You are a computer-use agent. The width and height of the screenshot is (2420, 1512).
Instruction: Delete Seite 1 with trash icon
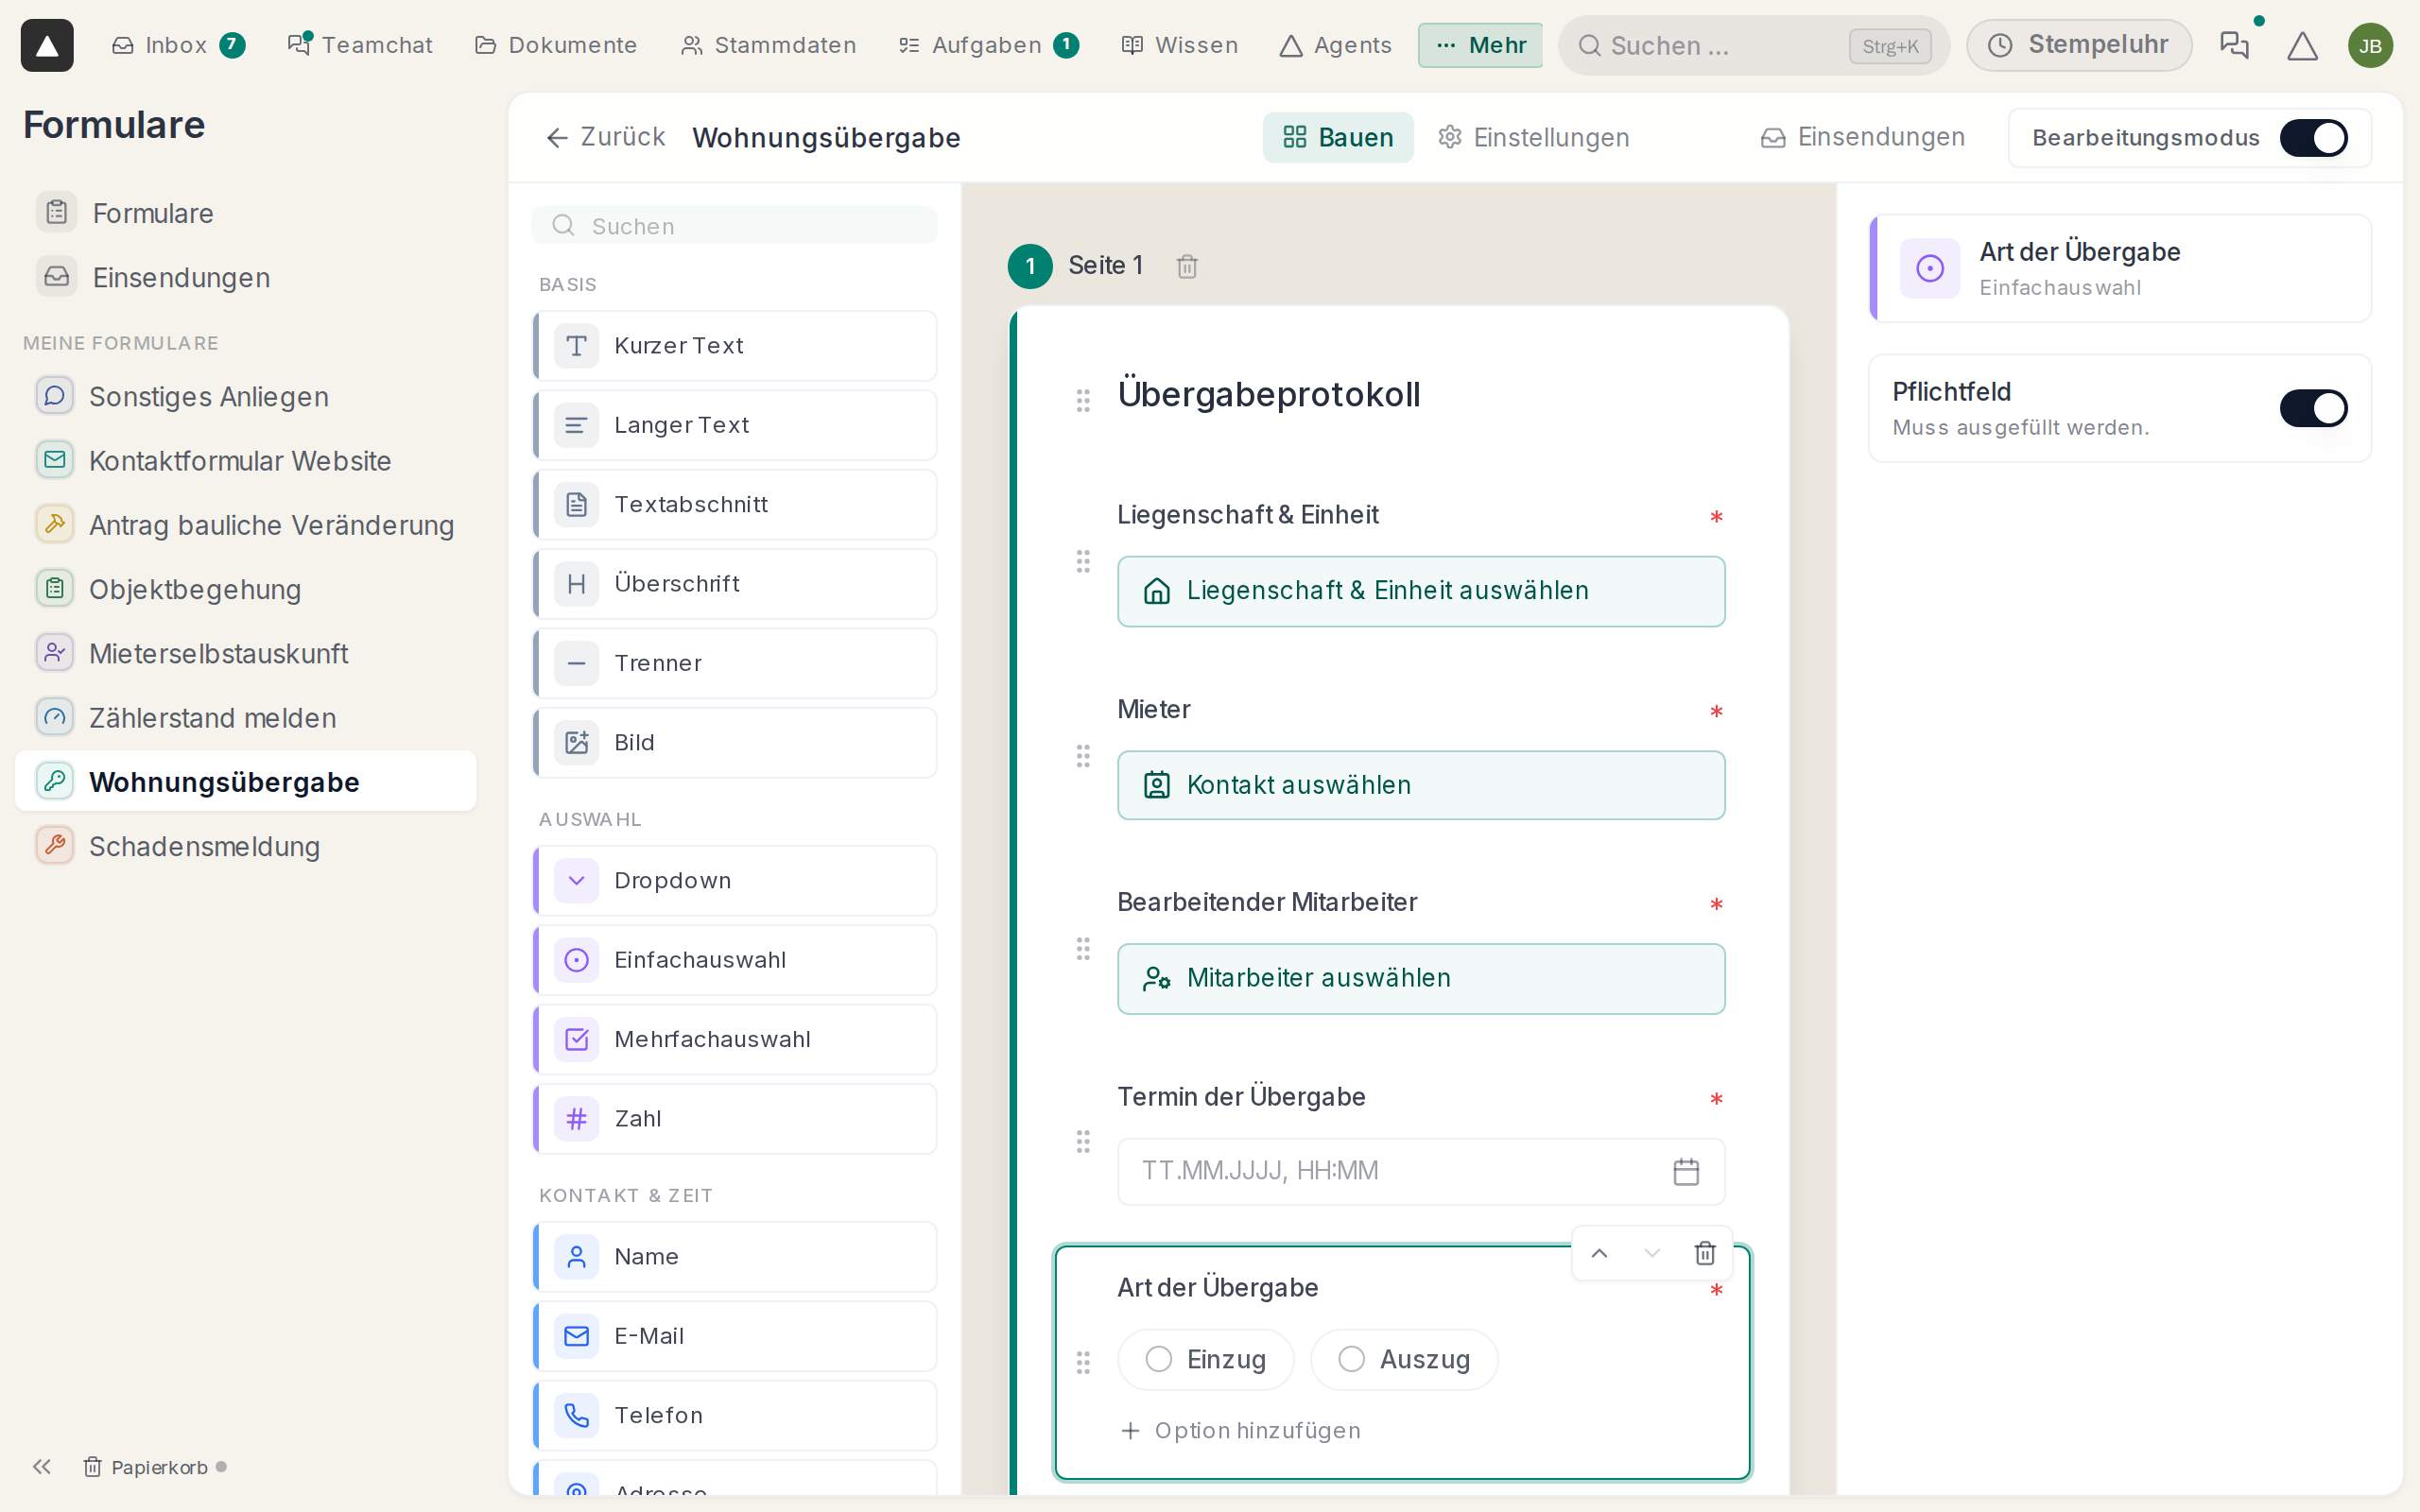pyautogui.click(x=1187, y=266)
